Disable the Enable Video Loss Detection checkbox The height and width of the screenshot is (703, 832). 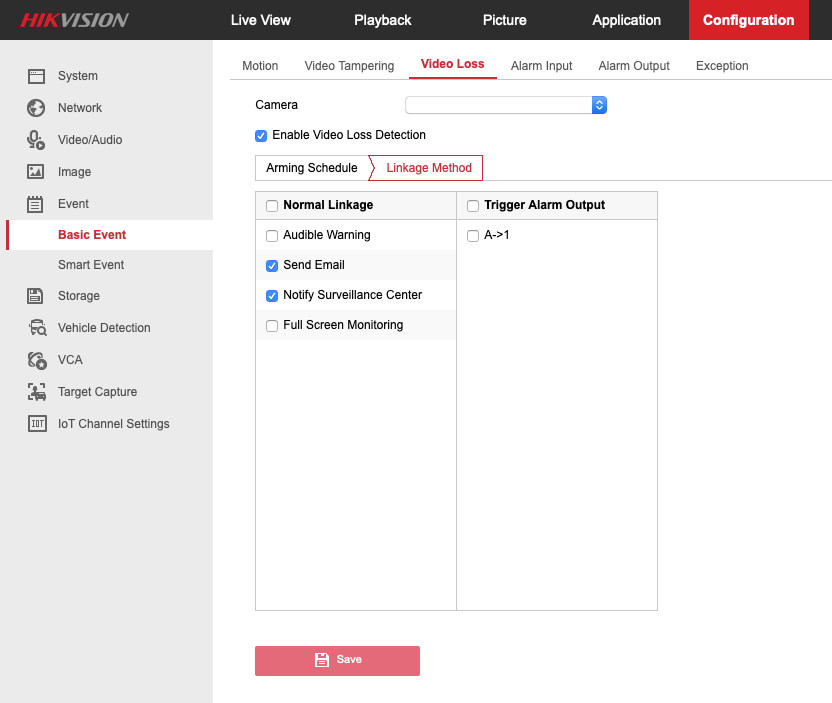click(261, 135)
